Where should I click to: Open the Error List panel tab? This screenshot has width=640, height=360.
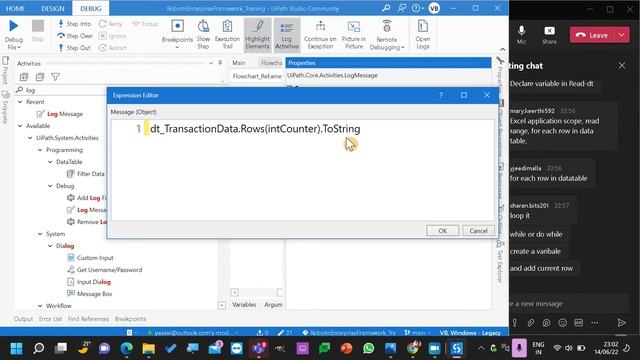(x=50, y=319)
